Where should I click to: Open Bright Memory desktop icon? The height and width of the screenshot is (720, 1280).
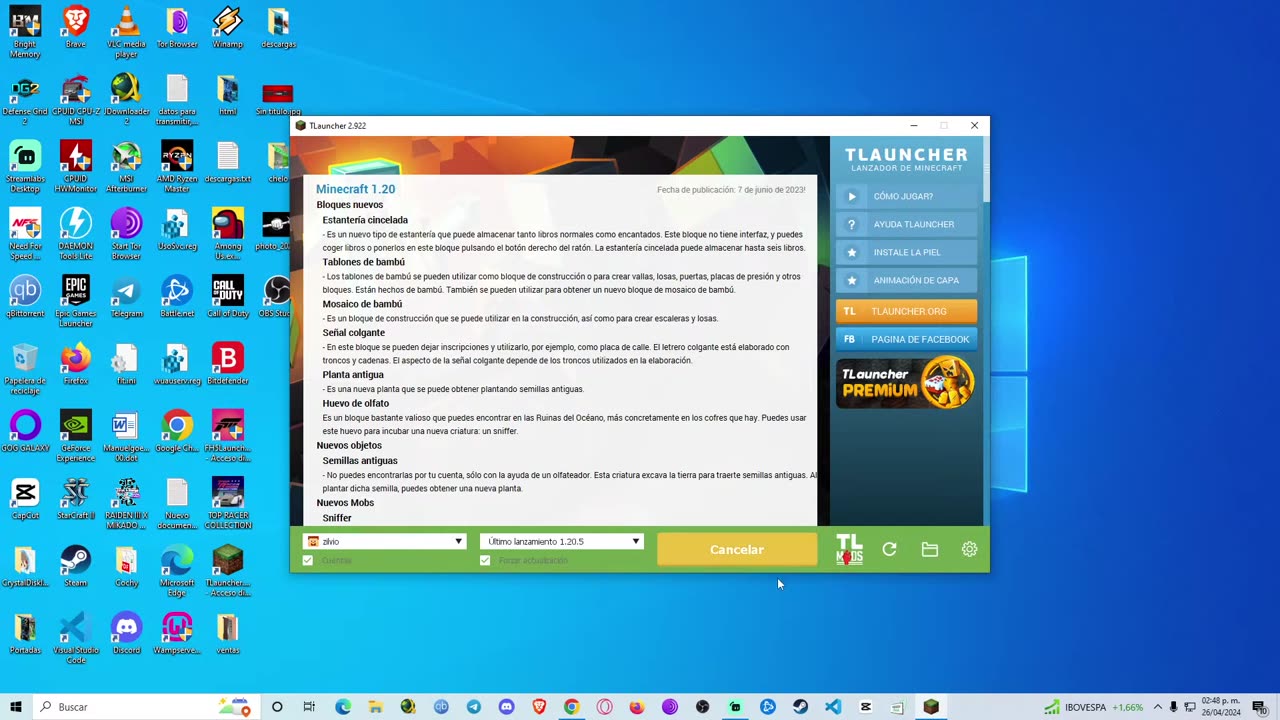(x=25, y=31)
